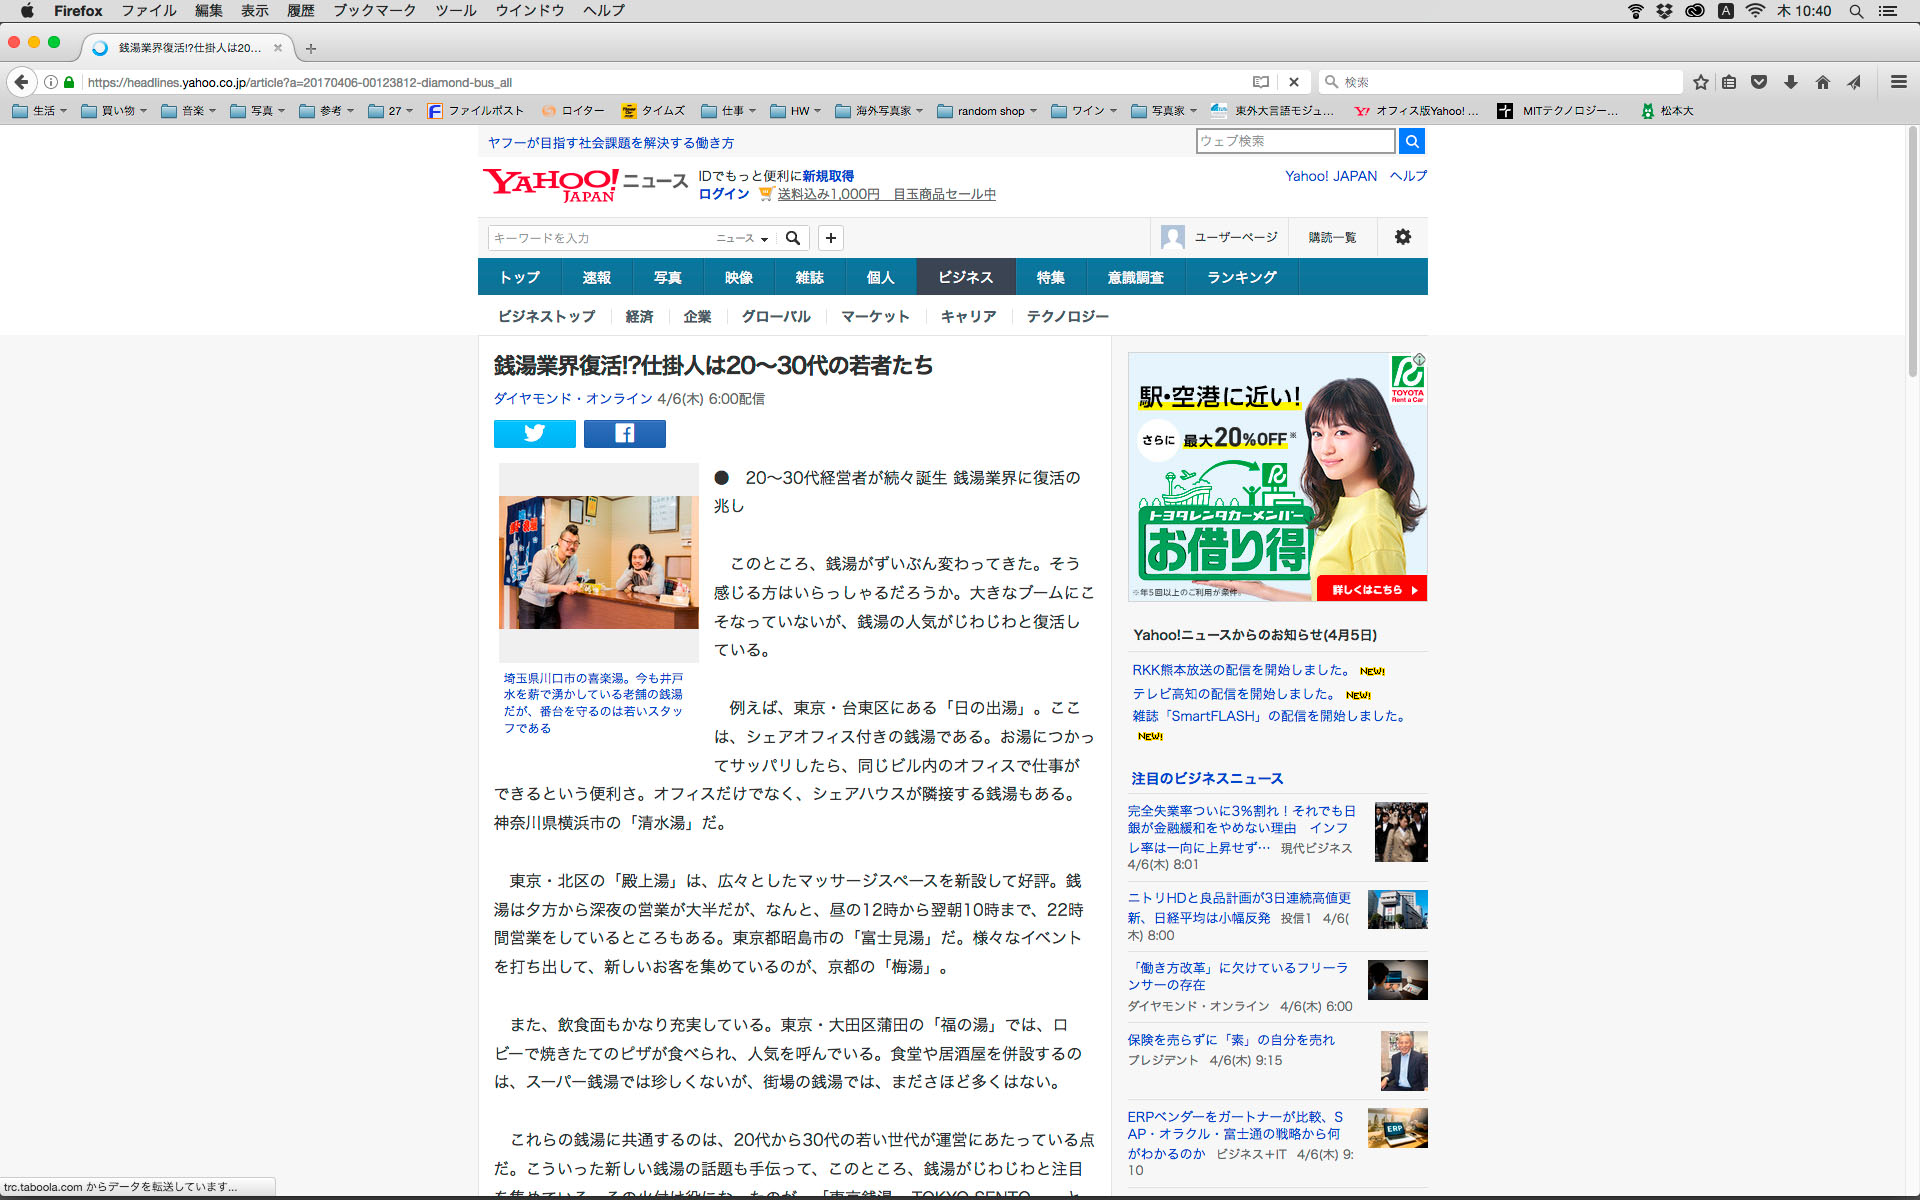Open Yahoo News settings gear
This screenshot has height=1200, width=1920.
tap(1402, 237)
